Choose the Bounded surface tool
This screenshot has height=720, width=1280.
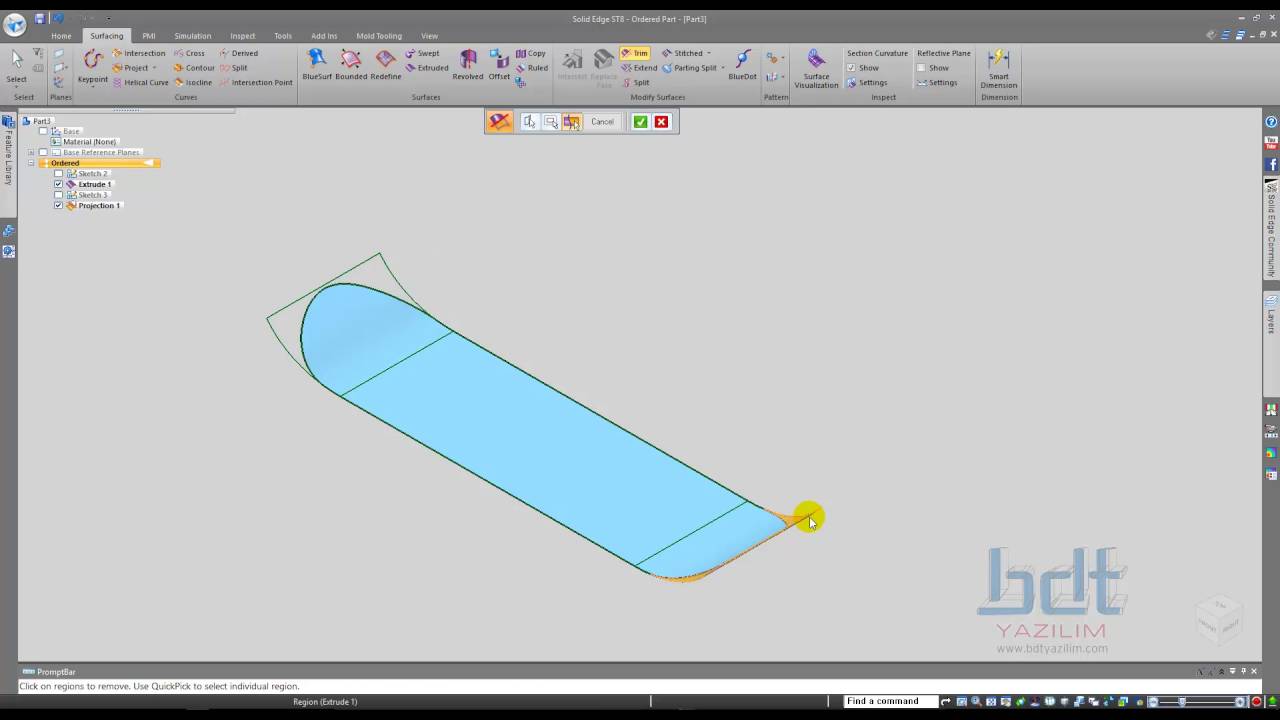tap(351, 65)
